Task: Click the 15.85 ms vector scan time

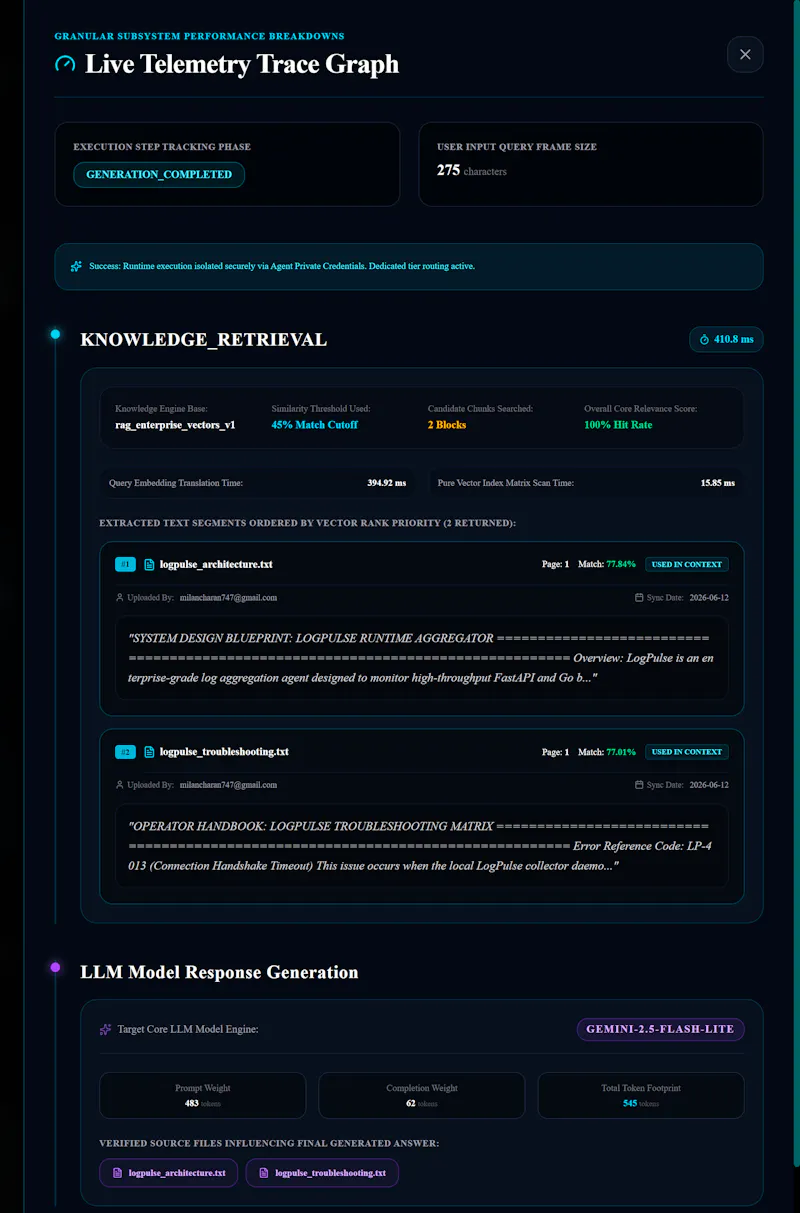Action: pos(718,483)
